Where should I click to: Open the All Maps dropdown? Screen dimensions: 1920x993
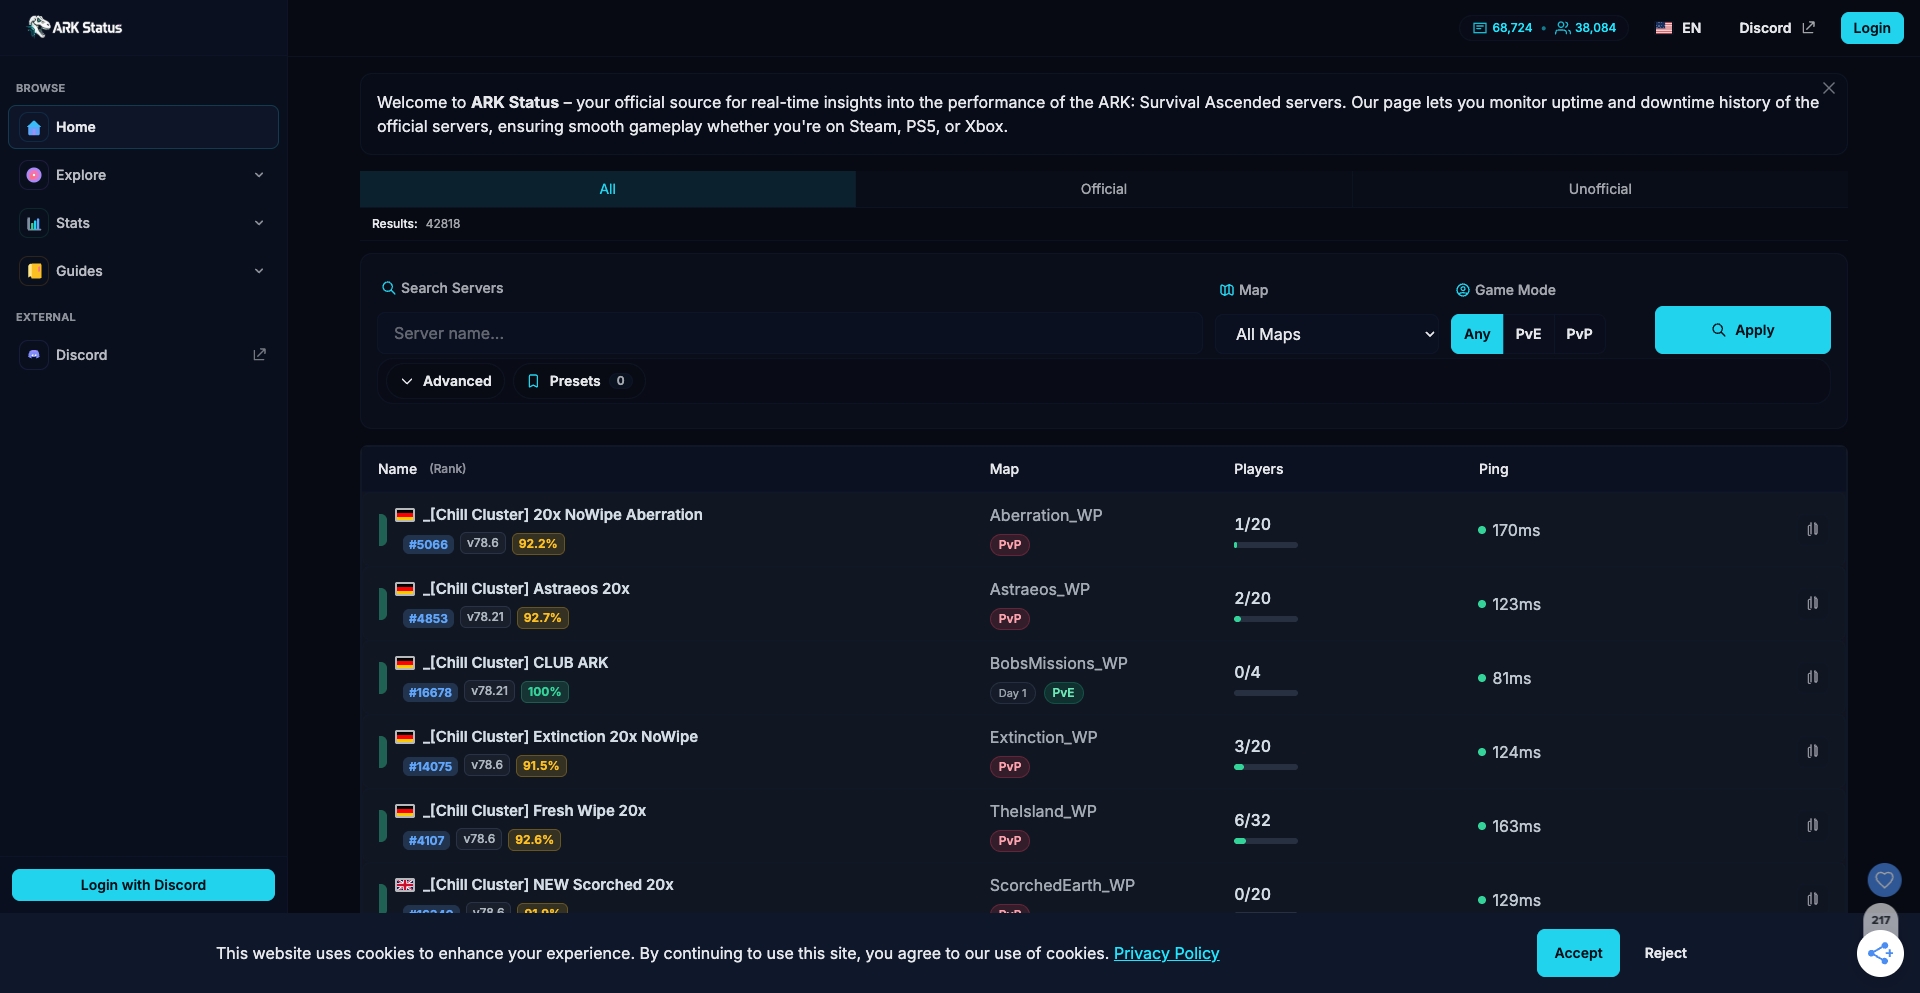(1330, 334)
